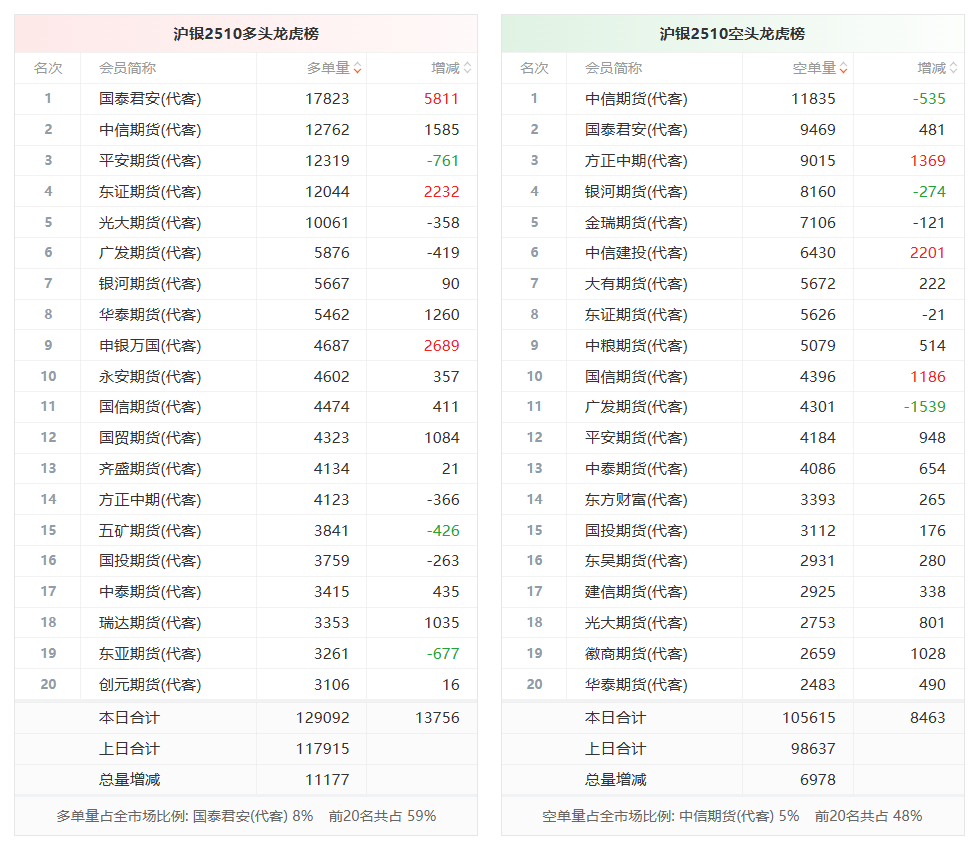Click 空单量占全市场比例 footer text
Viewport: 974px width, 844px height.
732,816
